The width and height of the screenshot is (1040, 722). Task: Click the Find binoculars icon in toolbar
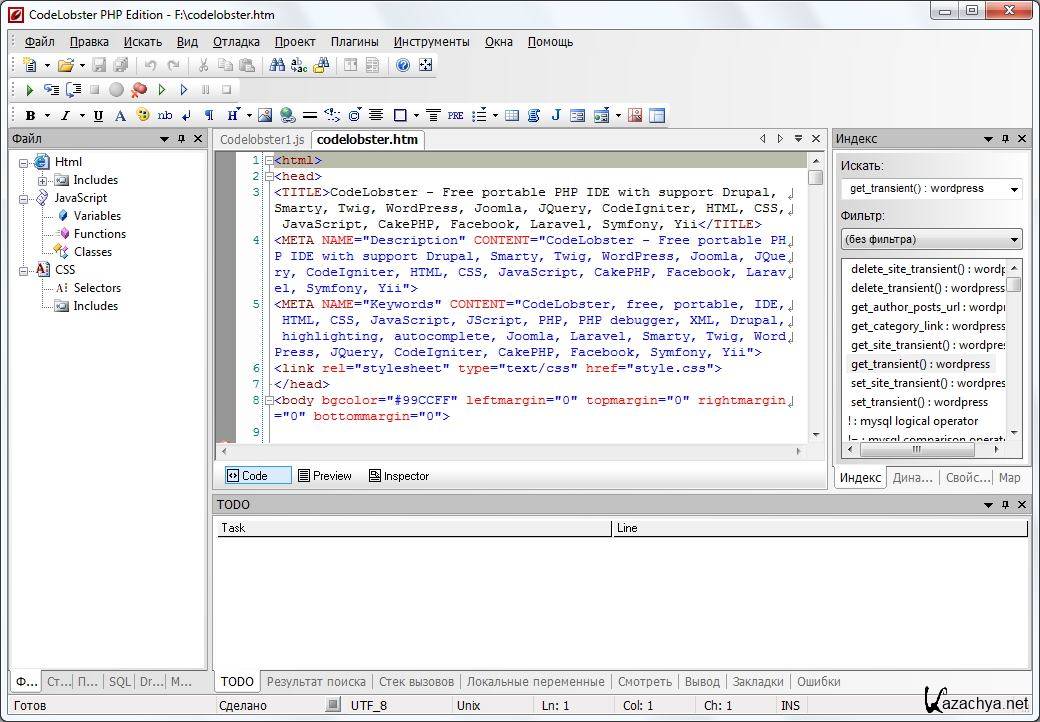coord(275,65)
